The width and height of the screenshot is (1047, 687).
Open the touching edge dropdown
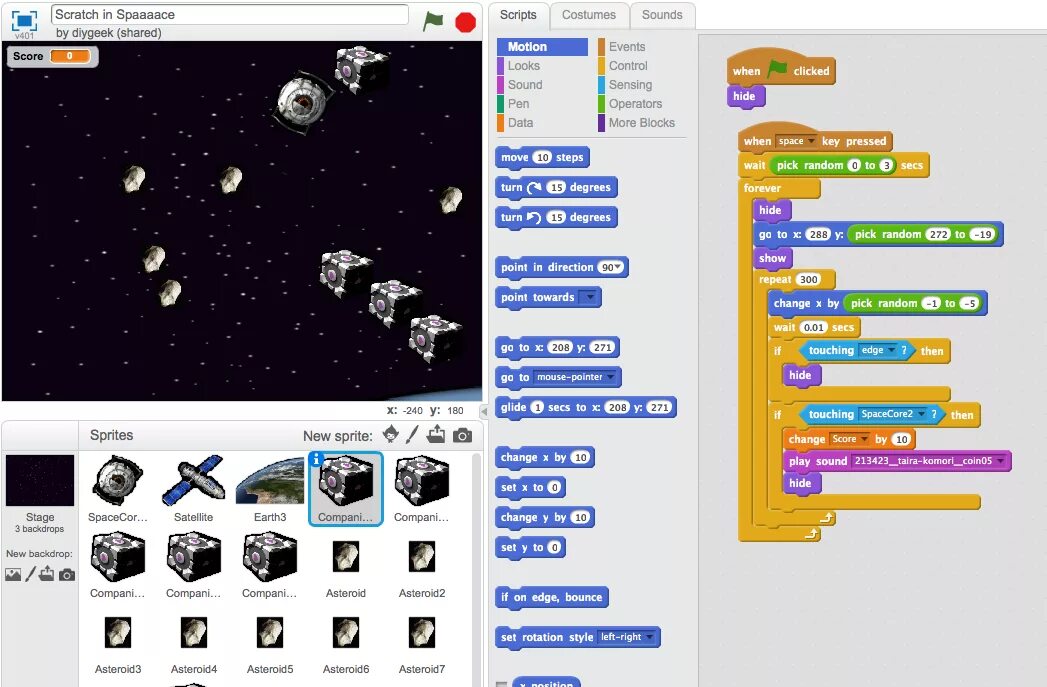point(891,350)
